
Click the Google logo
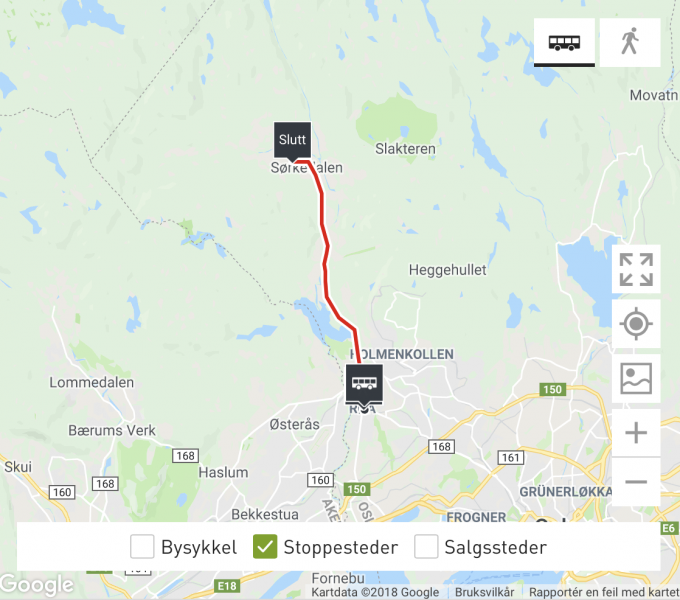click(37, 585)
